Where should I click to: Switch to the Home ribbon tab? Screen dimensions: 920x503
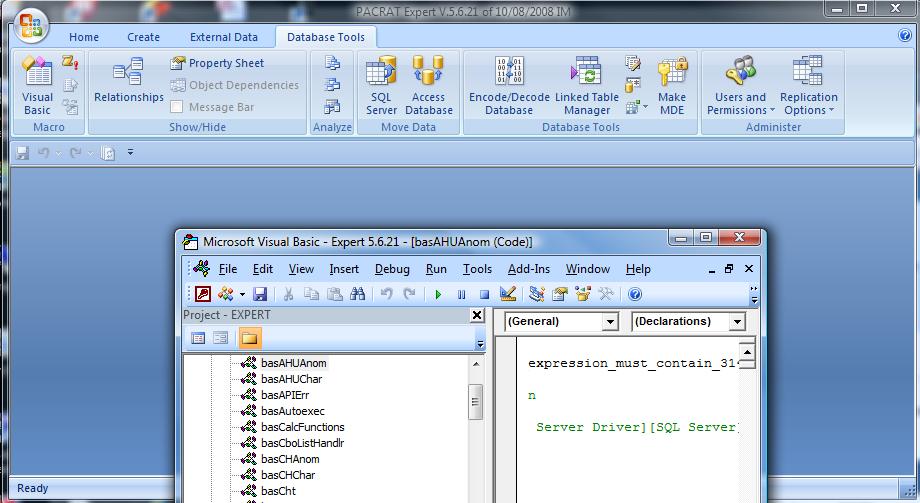(84, 37)
